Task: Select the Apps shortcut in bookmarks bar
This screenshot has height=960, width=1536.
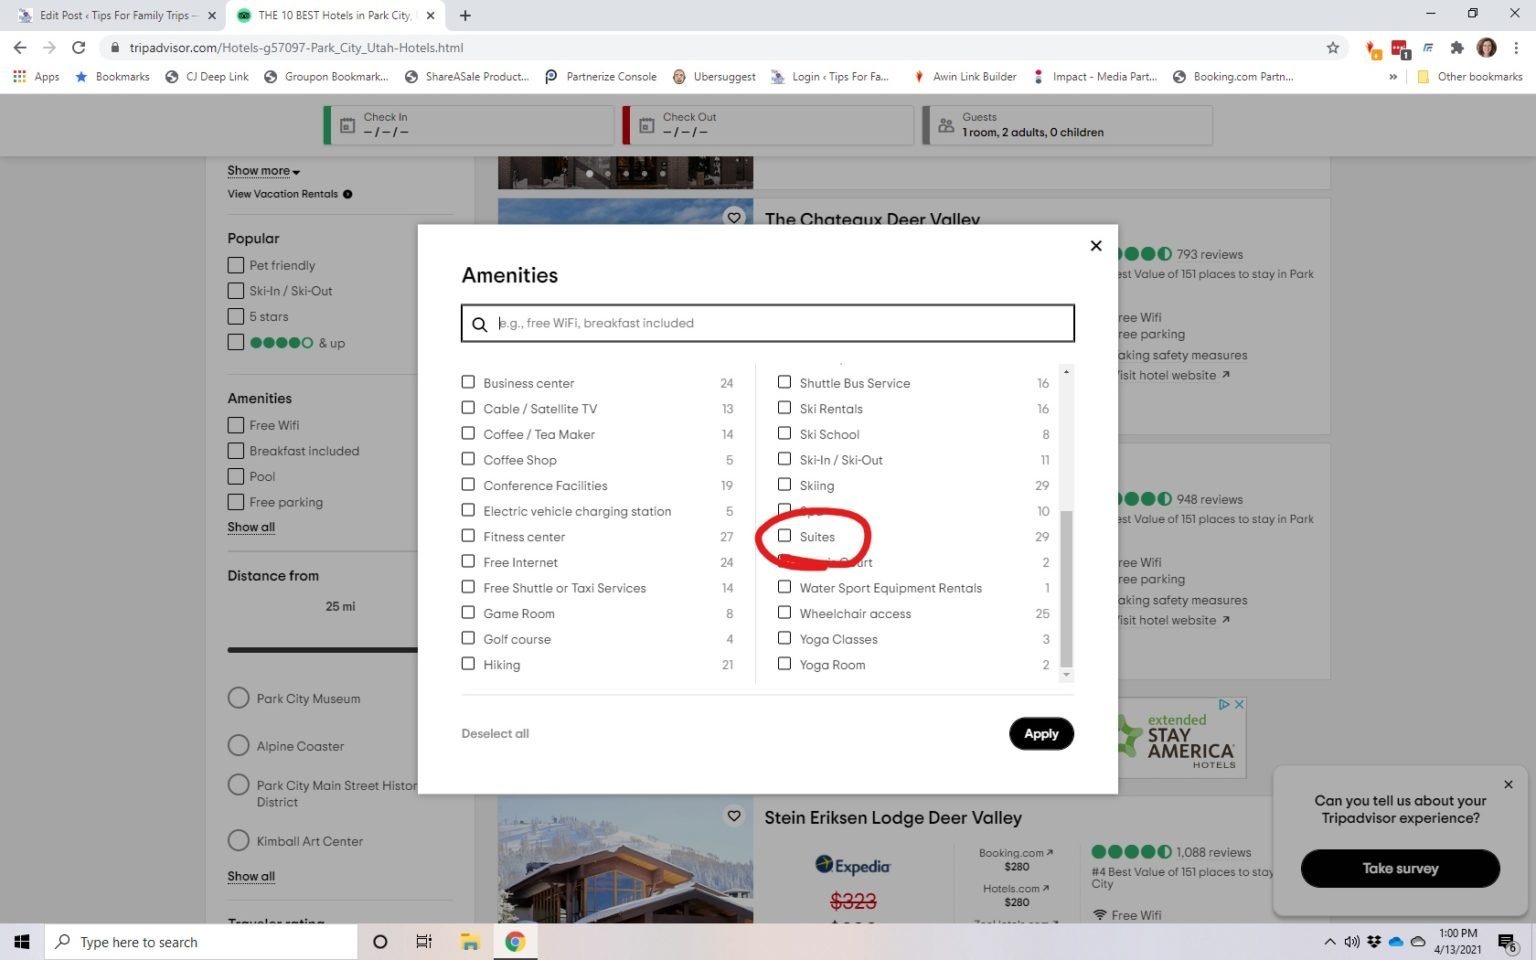Action: (x=36, y=76)
